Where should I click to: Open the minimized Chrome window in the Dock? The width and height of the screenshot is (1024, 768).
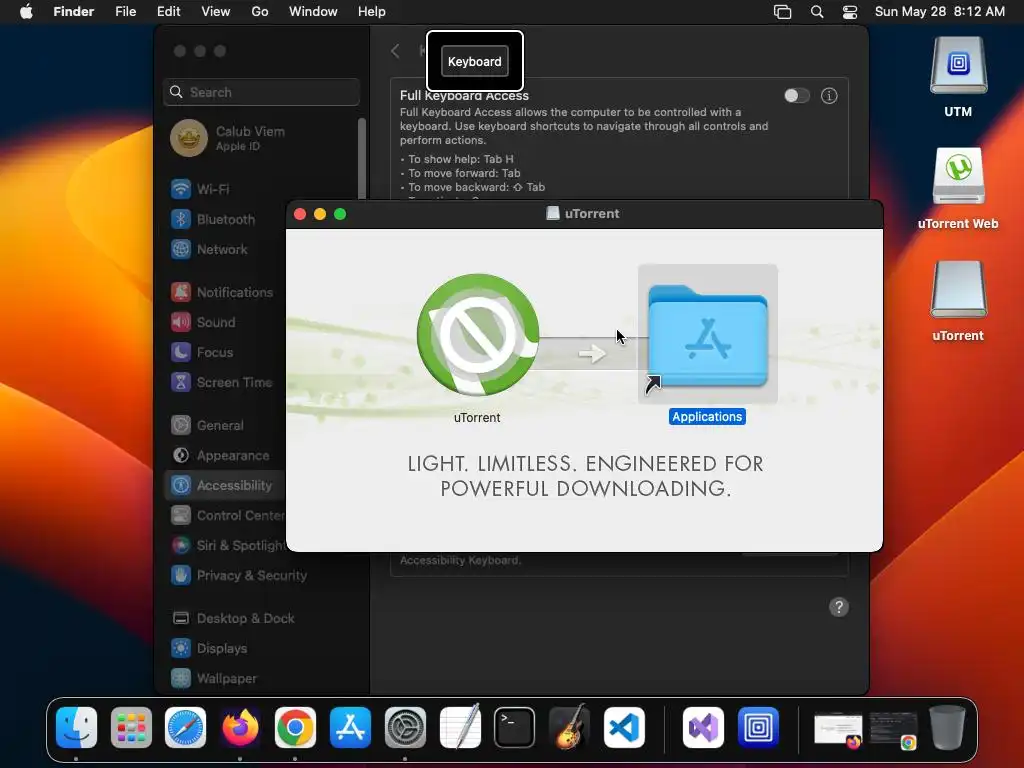pos(893,730)
